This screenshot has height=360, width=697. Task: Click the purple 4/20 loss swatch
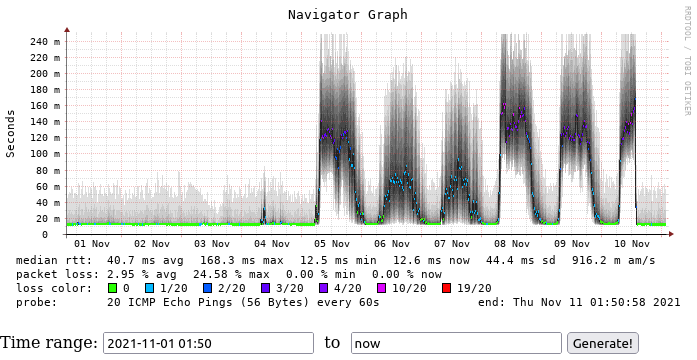[324, 288]
